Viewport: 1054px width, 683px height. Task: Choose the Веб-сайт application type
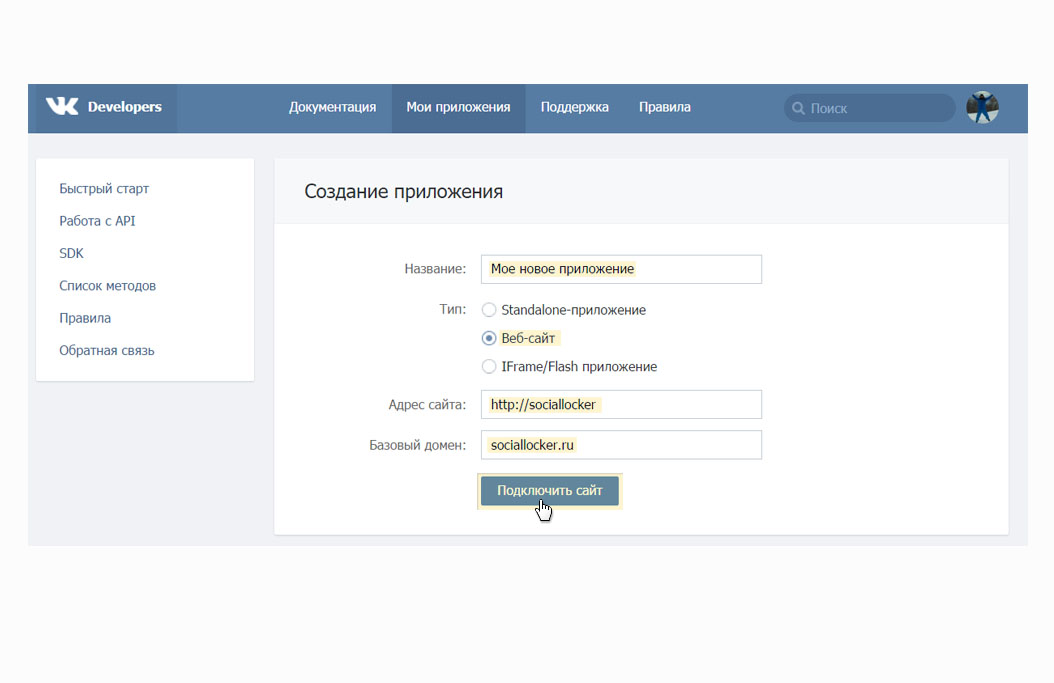489,338
